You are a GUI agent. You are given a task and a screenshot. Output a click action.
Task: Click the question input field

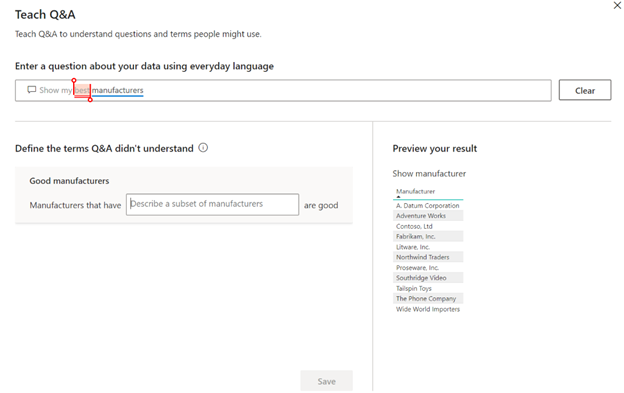(x=283, y=90)
